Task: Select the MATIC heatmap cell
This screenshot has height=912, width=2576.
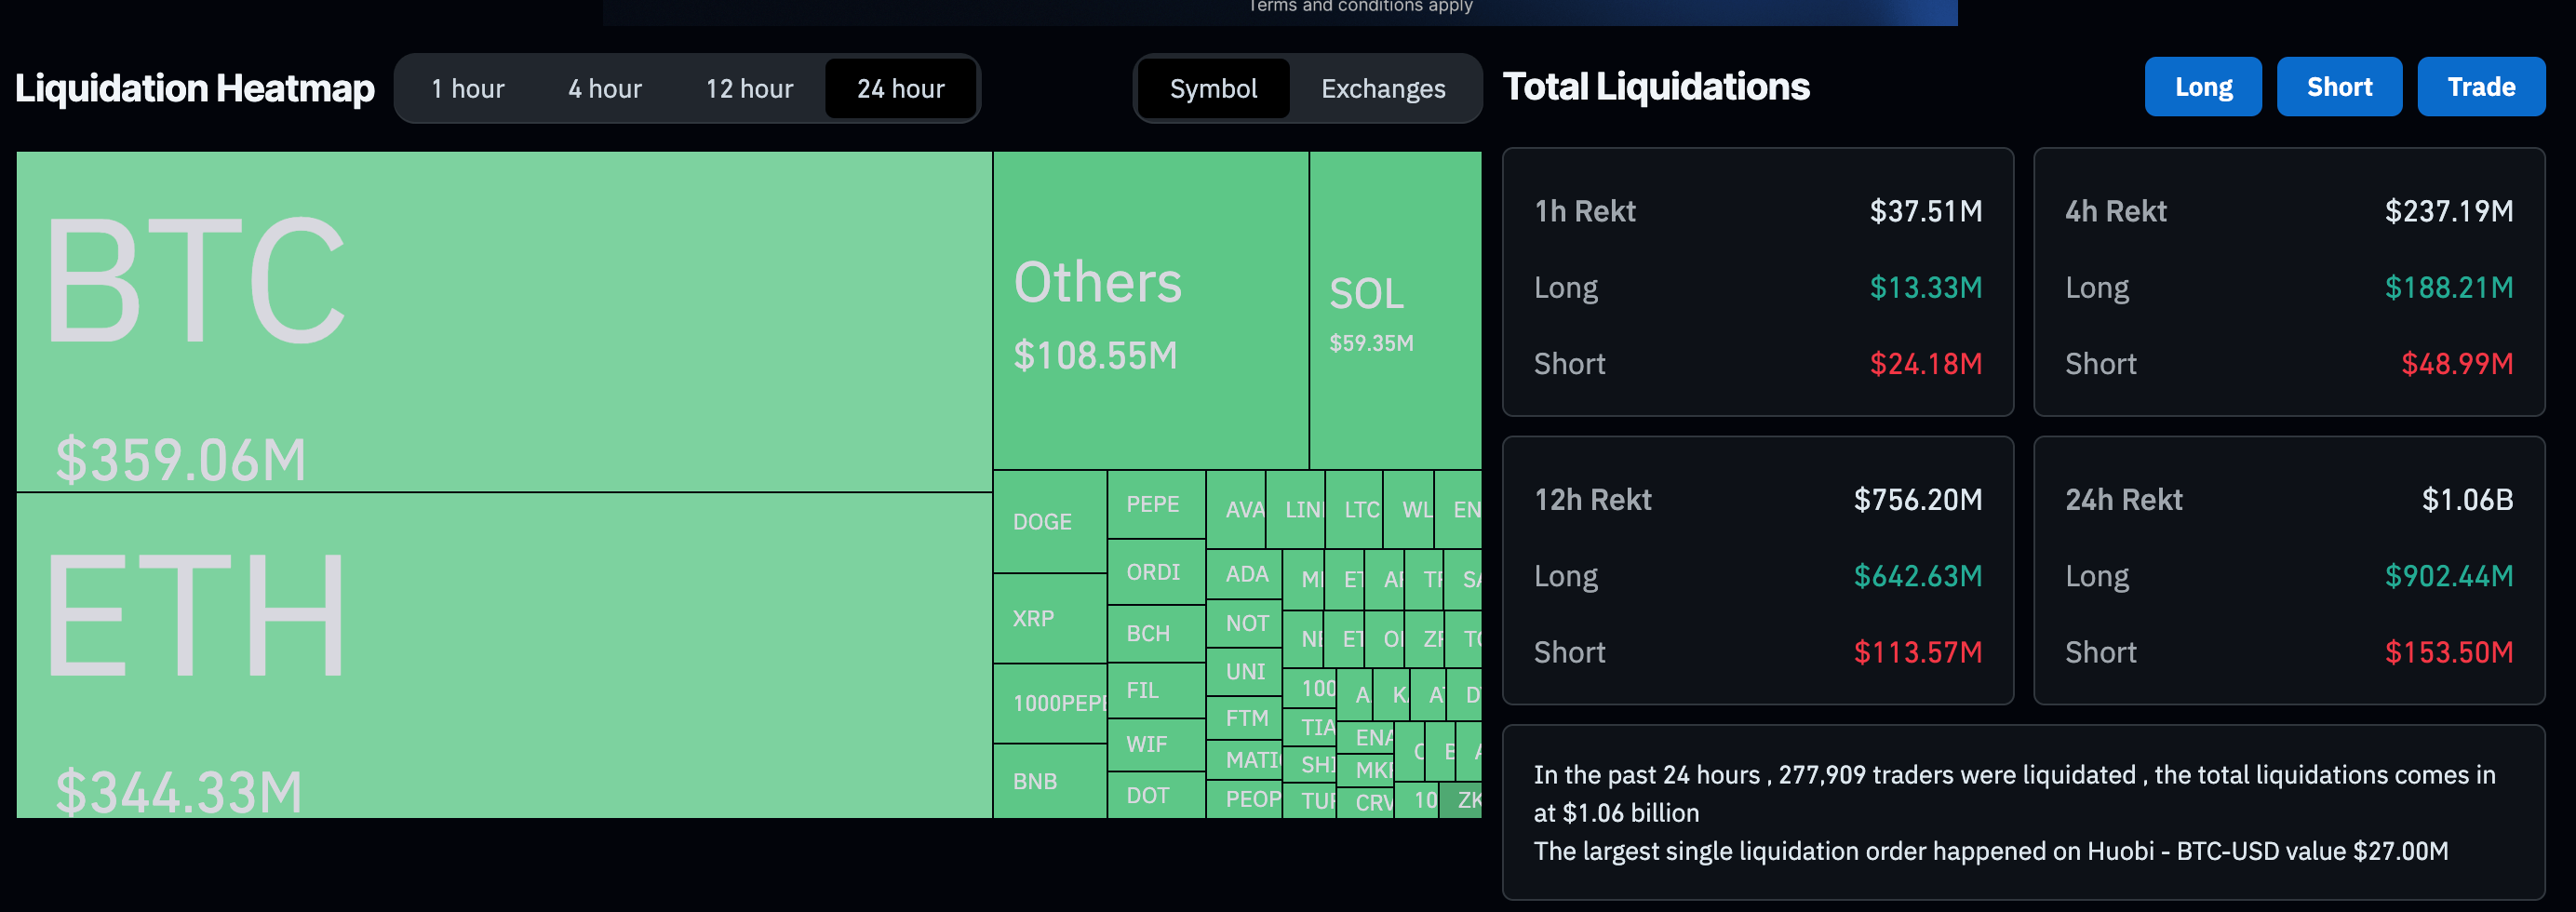Action: 1244,760
